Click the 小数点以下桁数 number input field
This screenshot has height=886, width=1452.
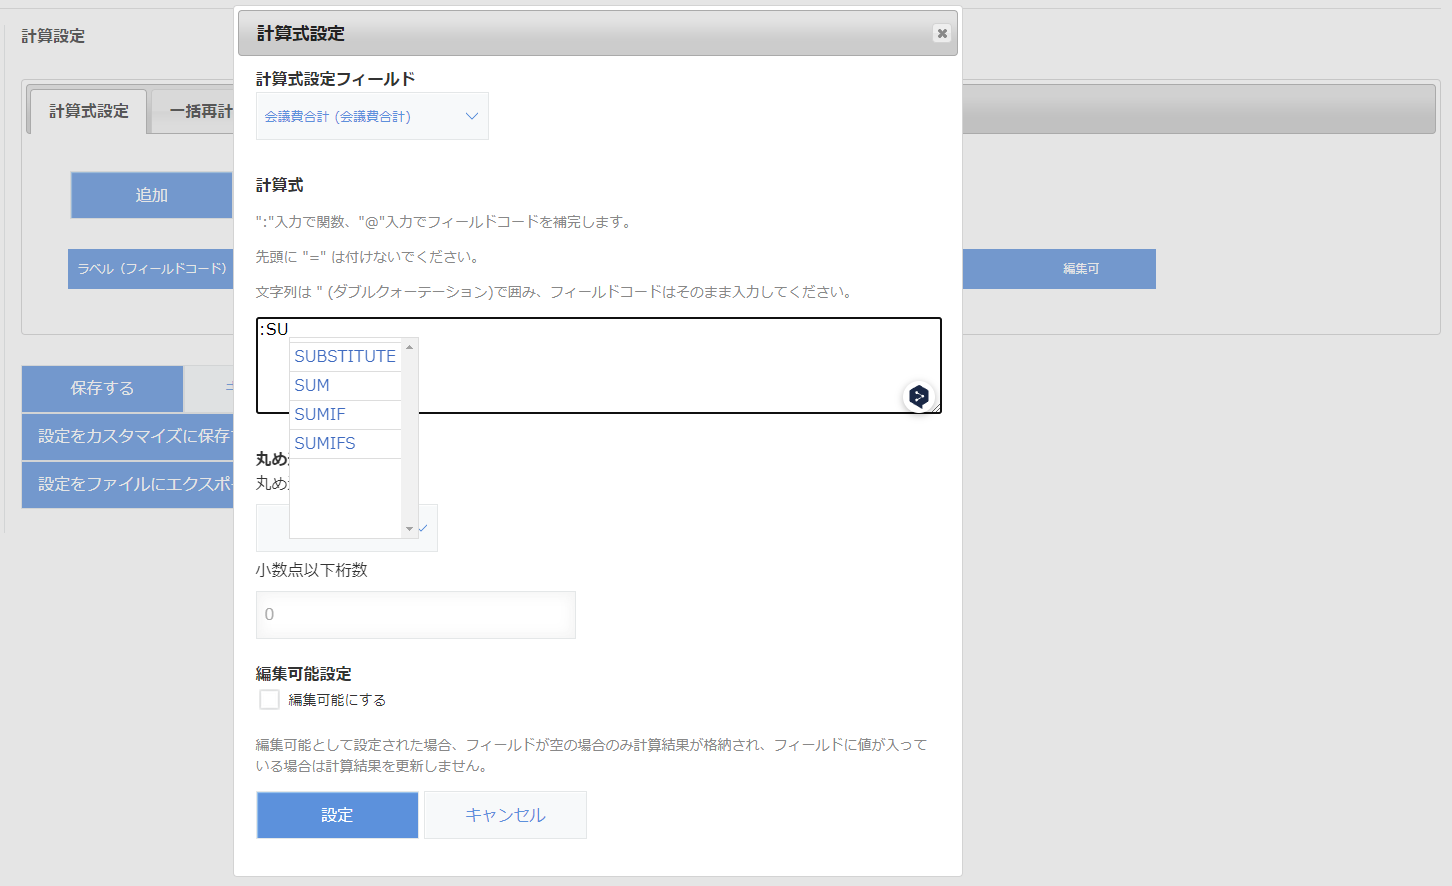pos(415,614)
